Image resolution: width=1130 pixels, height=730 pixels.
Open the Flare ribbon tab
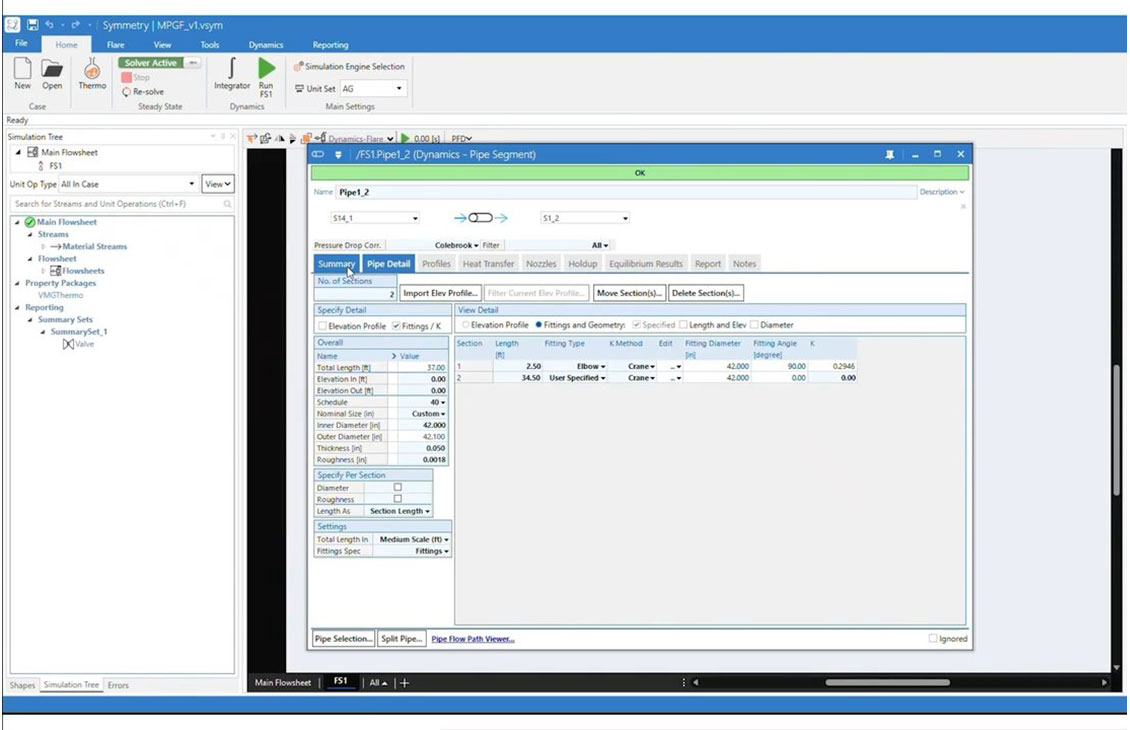click(115, 45)
